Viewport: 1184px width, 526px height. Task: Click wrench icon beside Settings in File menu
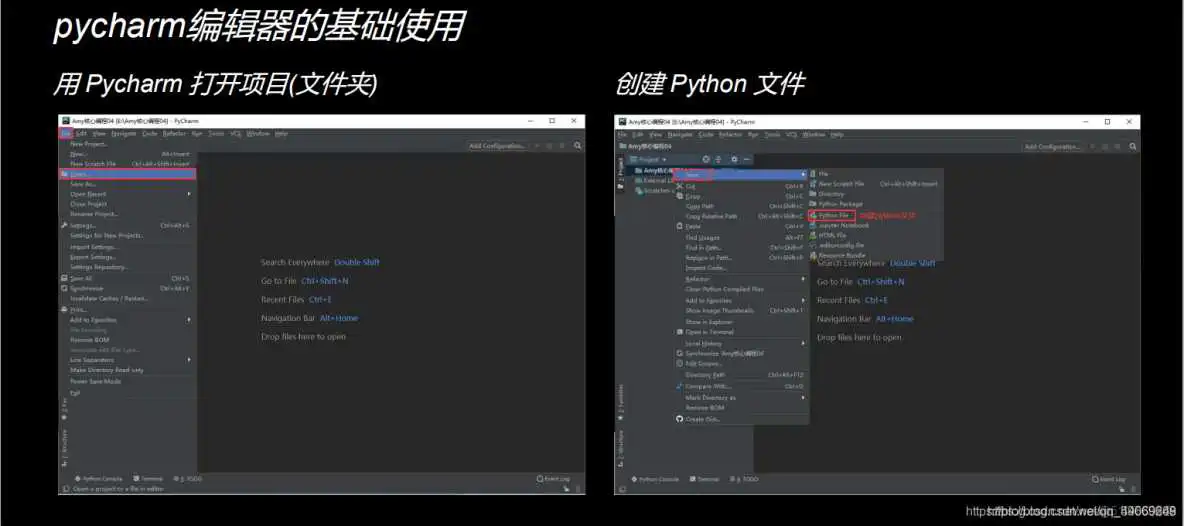[x=65, y=226]
